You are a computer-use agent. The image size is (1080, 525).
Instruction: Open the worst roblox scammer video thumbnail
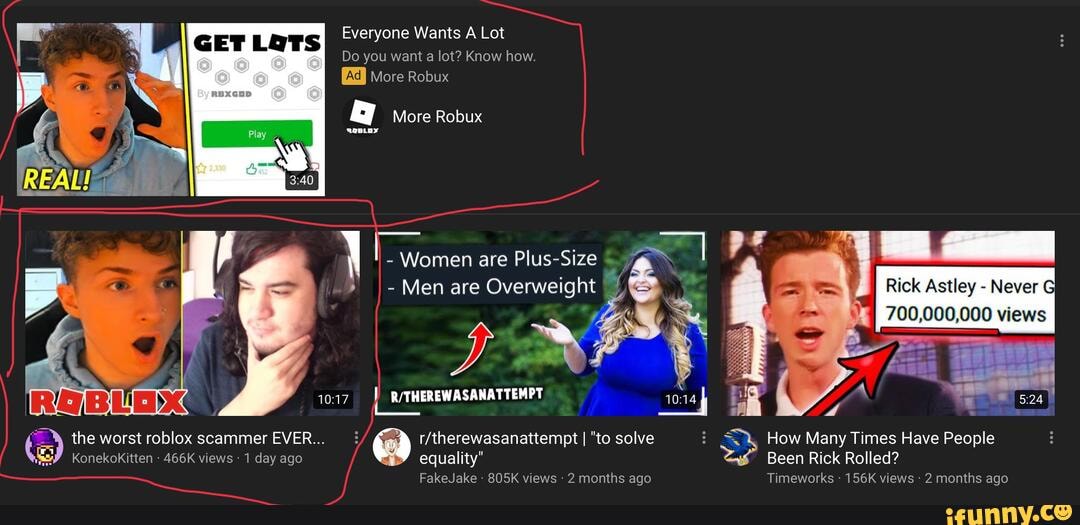[192, 323]
